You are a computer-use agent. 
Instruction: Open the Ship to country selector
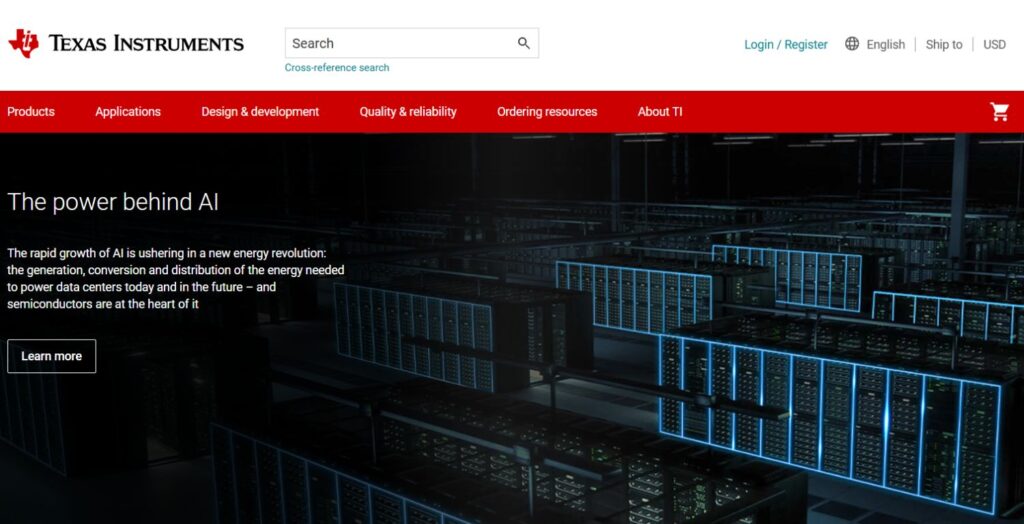coord(943,44)
